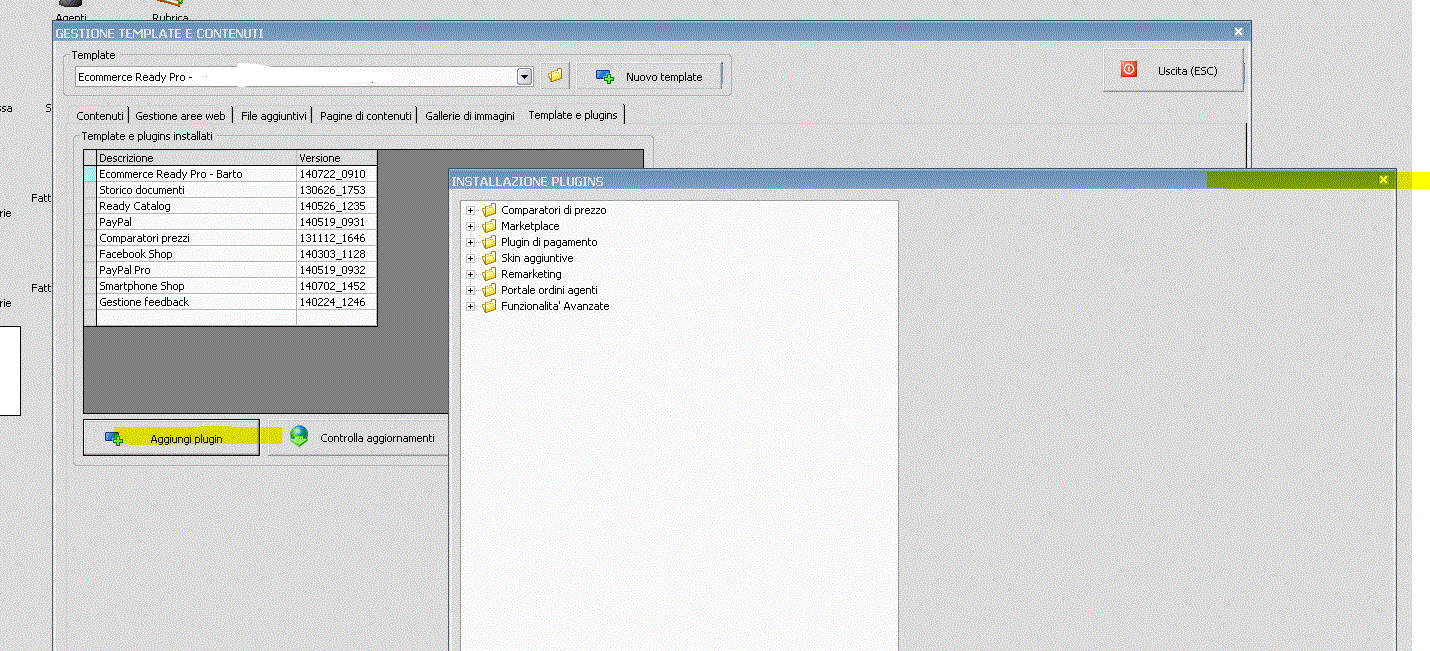
Task: Expand the Remarketing tree node
Action: click(x=471, y=274)
